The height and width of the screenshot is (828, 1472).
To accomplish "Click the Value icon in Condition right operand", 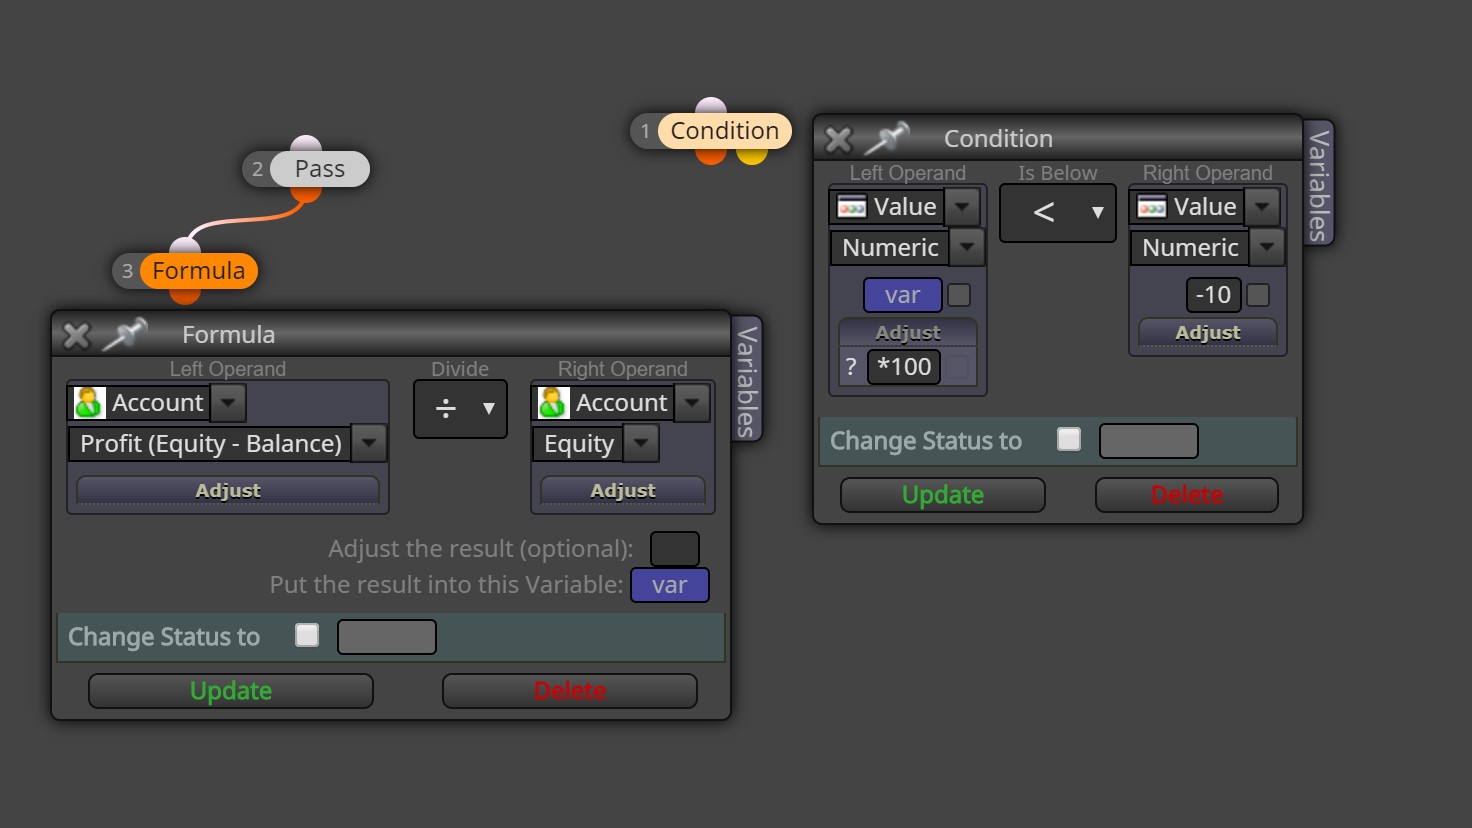I will tap(1152, 207).
